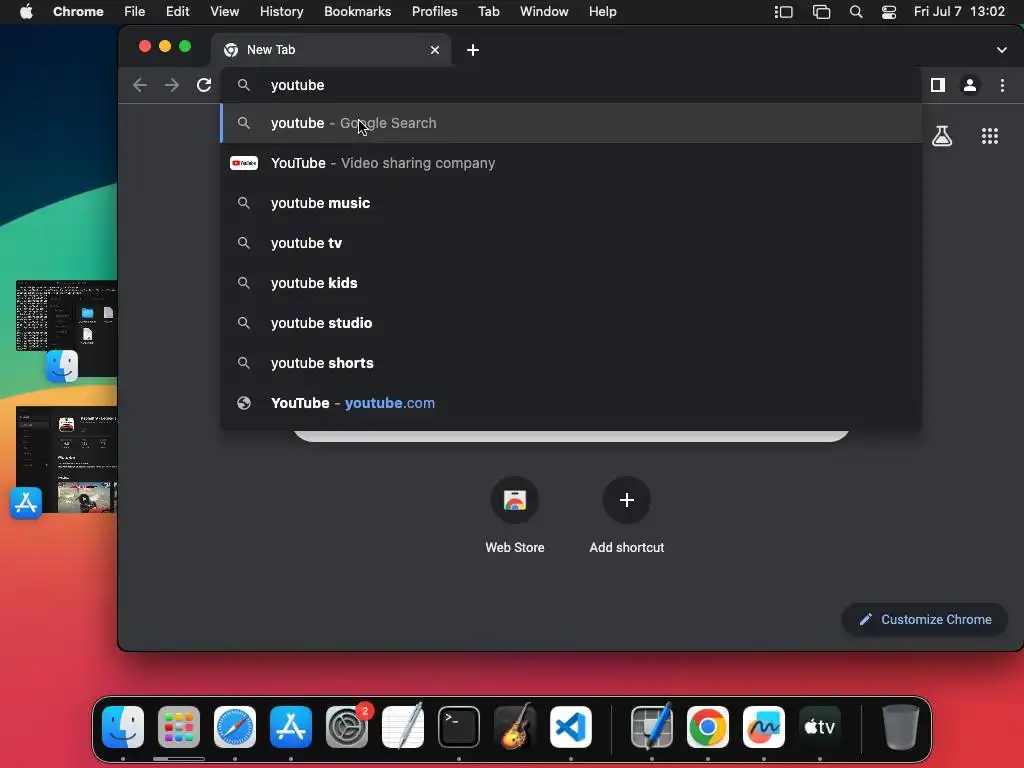This screenshot has height=768, width=1024.
Task: Close the New Tab tab
Action: [x=435, y=50]
